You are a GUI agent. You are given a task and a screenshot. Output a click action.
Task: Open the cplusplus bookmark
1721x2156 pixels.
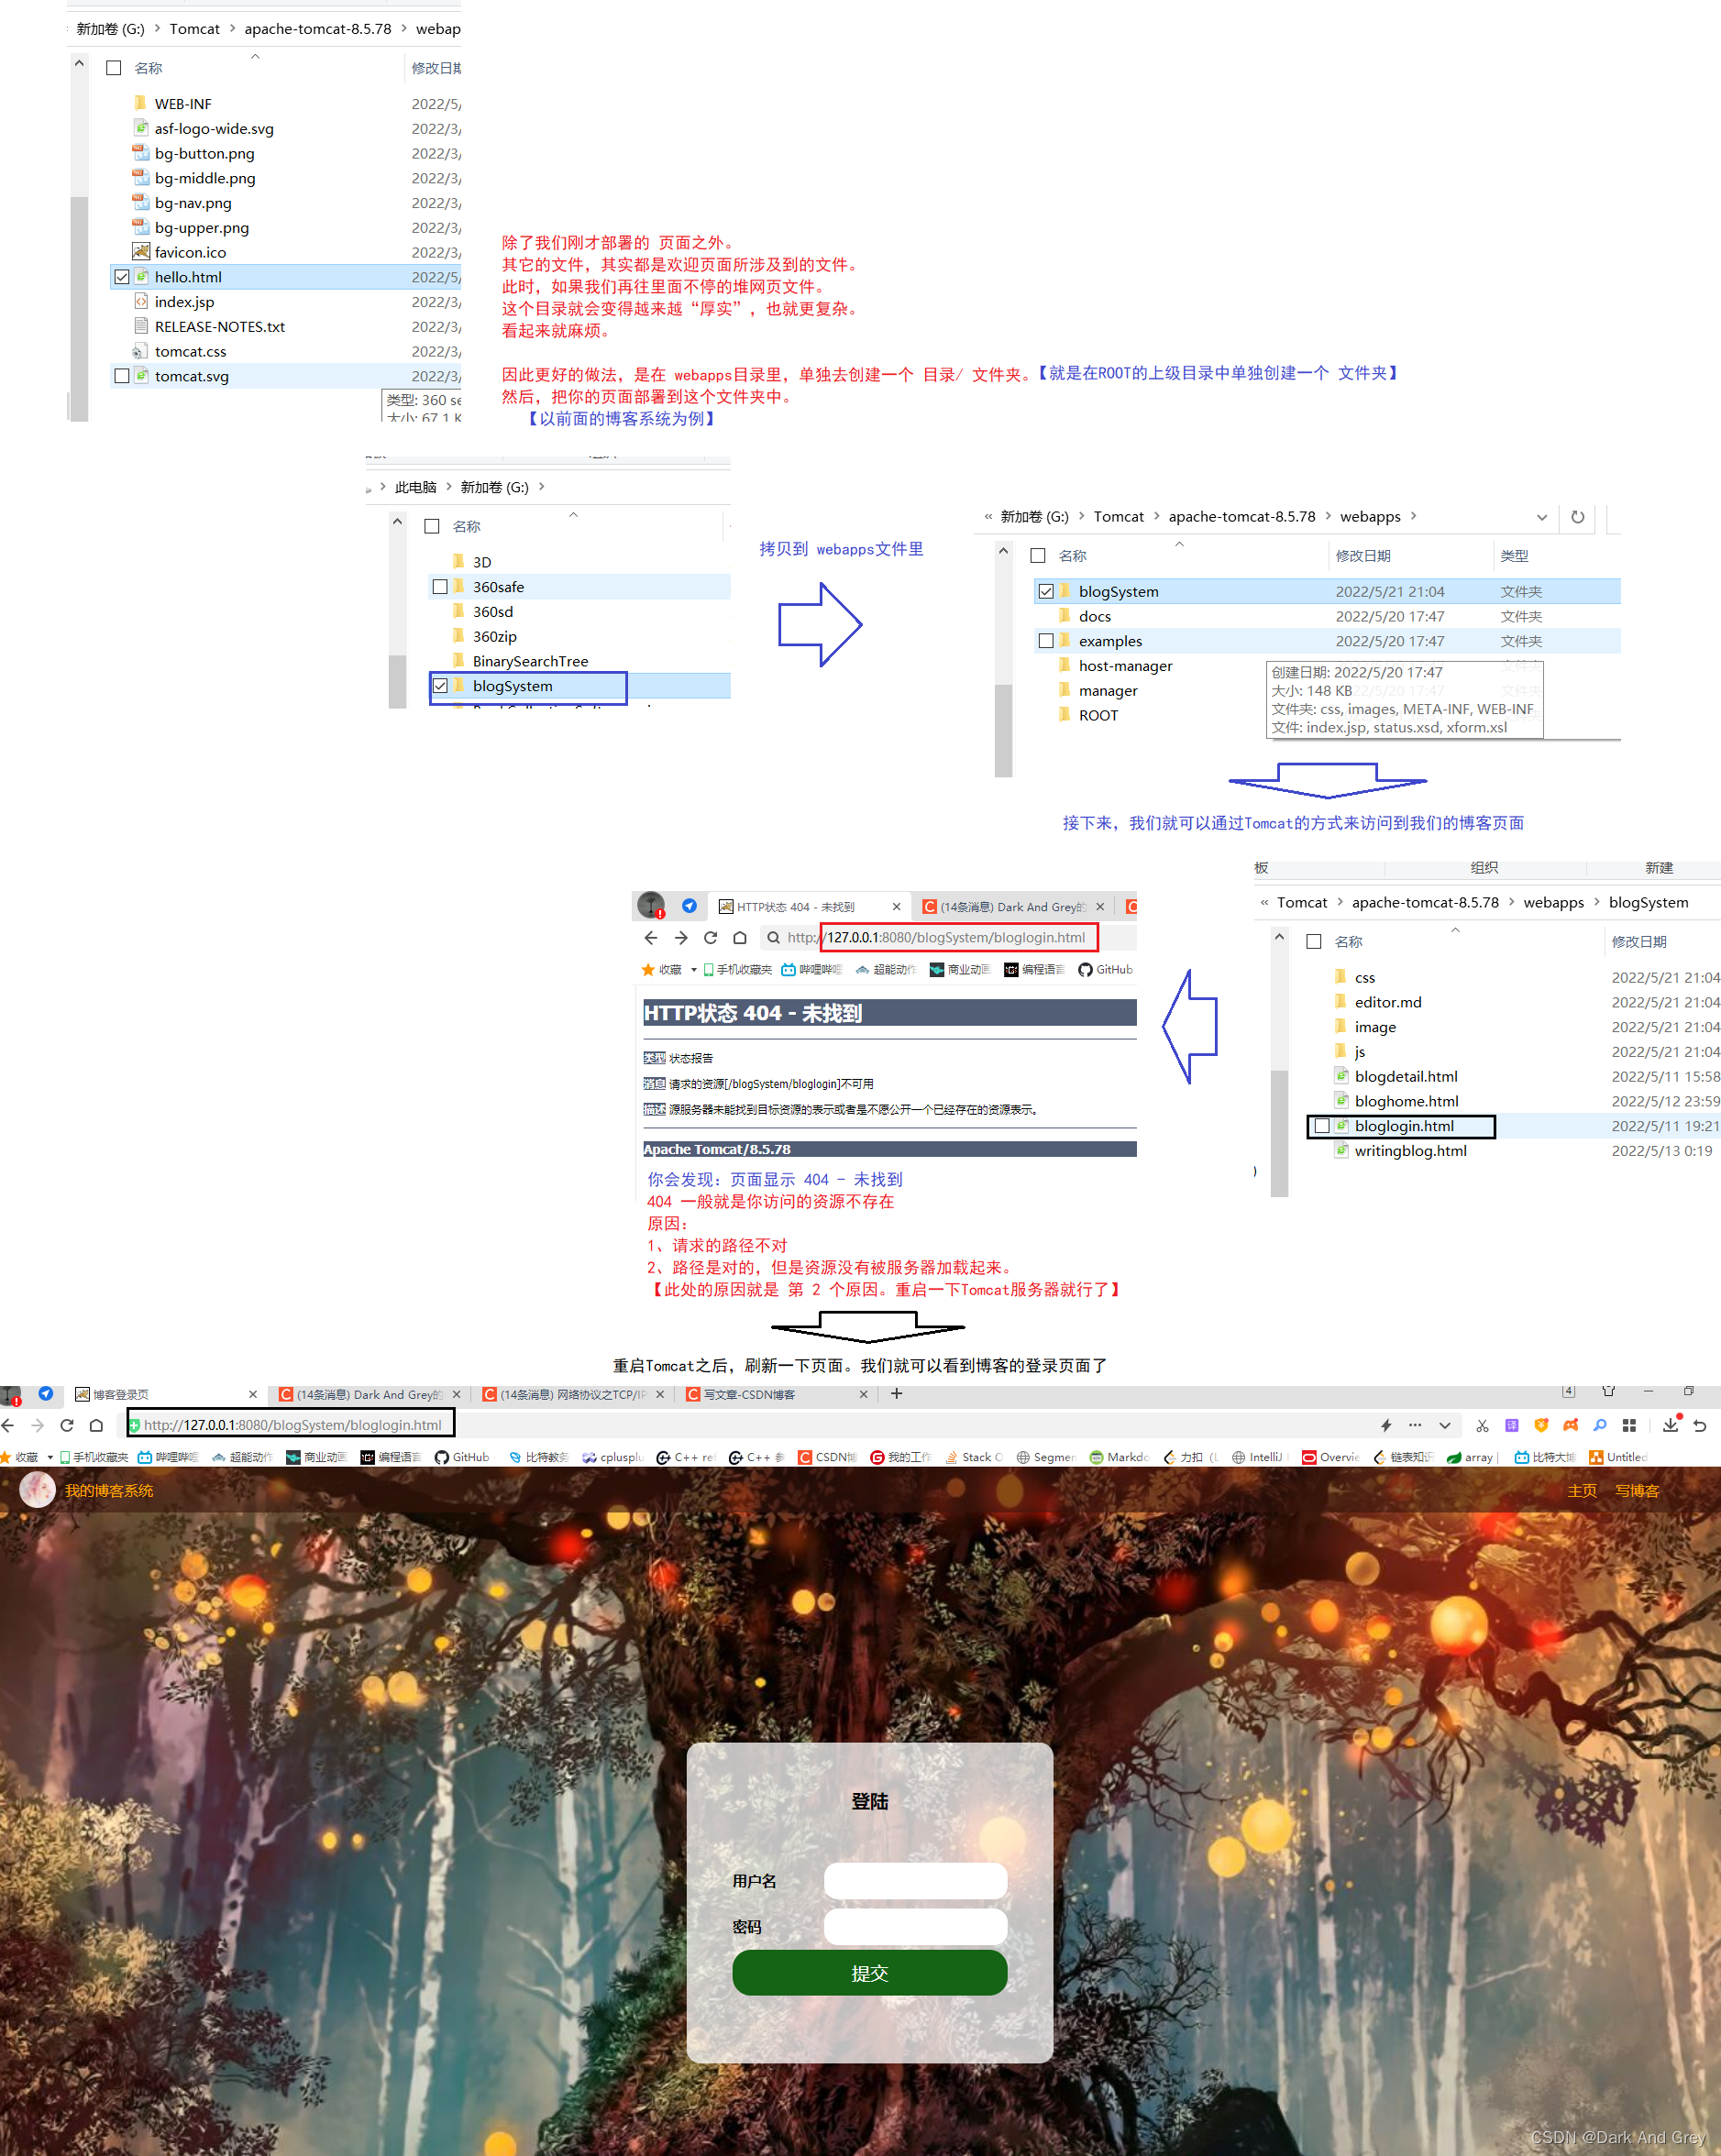[614, 1457]
